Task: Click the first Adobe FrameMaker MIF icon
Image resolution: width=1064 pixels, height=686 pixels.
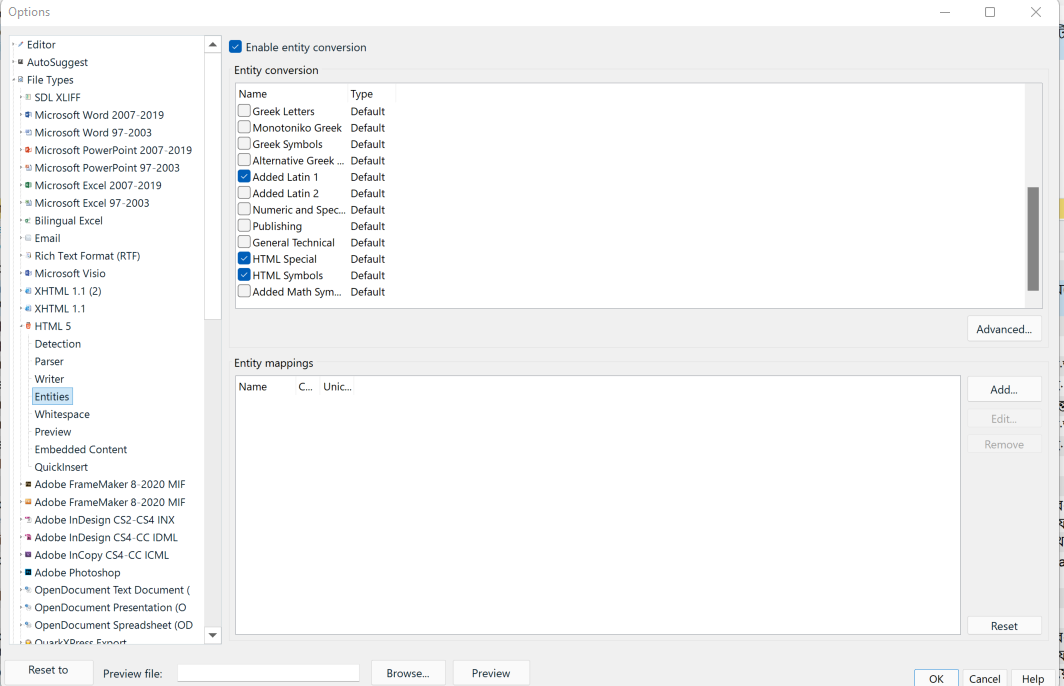Action: (28, 484)
